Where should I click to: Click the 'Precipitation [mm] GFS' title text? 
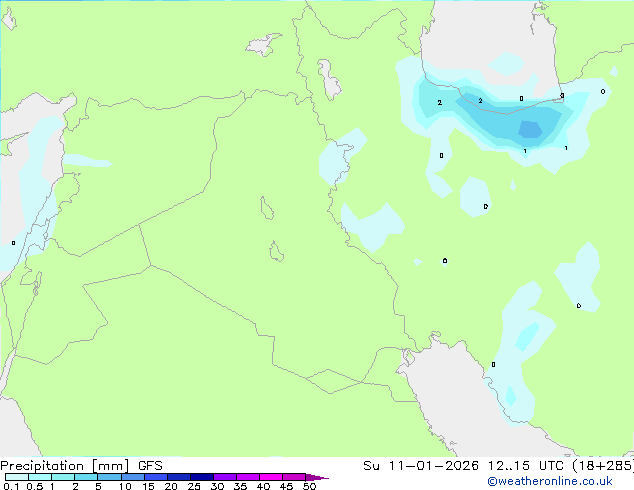coord(81,466)
